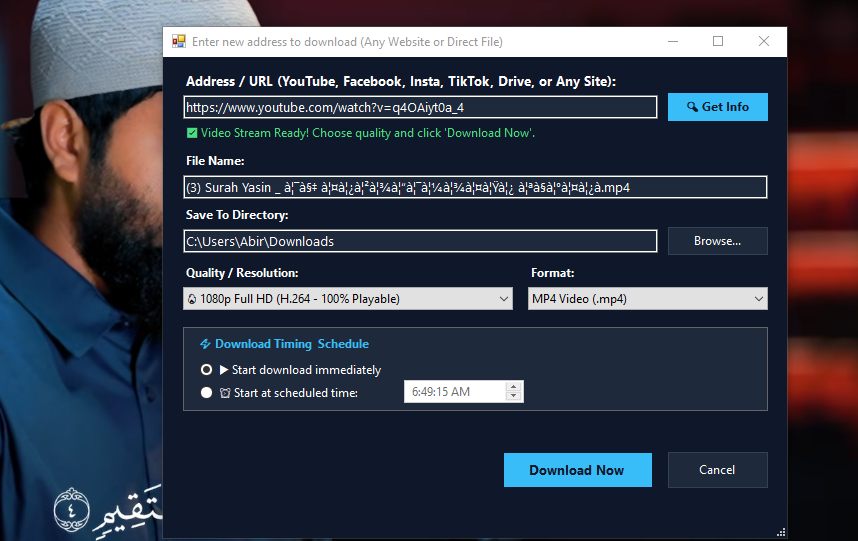Click the 'Quality / Resolution:' label

point(242,273)
